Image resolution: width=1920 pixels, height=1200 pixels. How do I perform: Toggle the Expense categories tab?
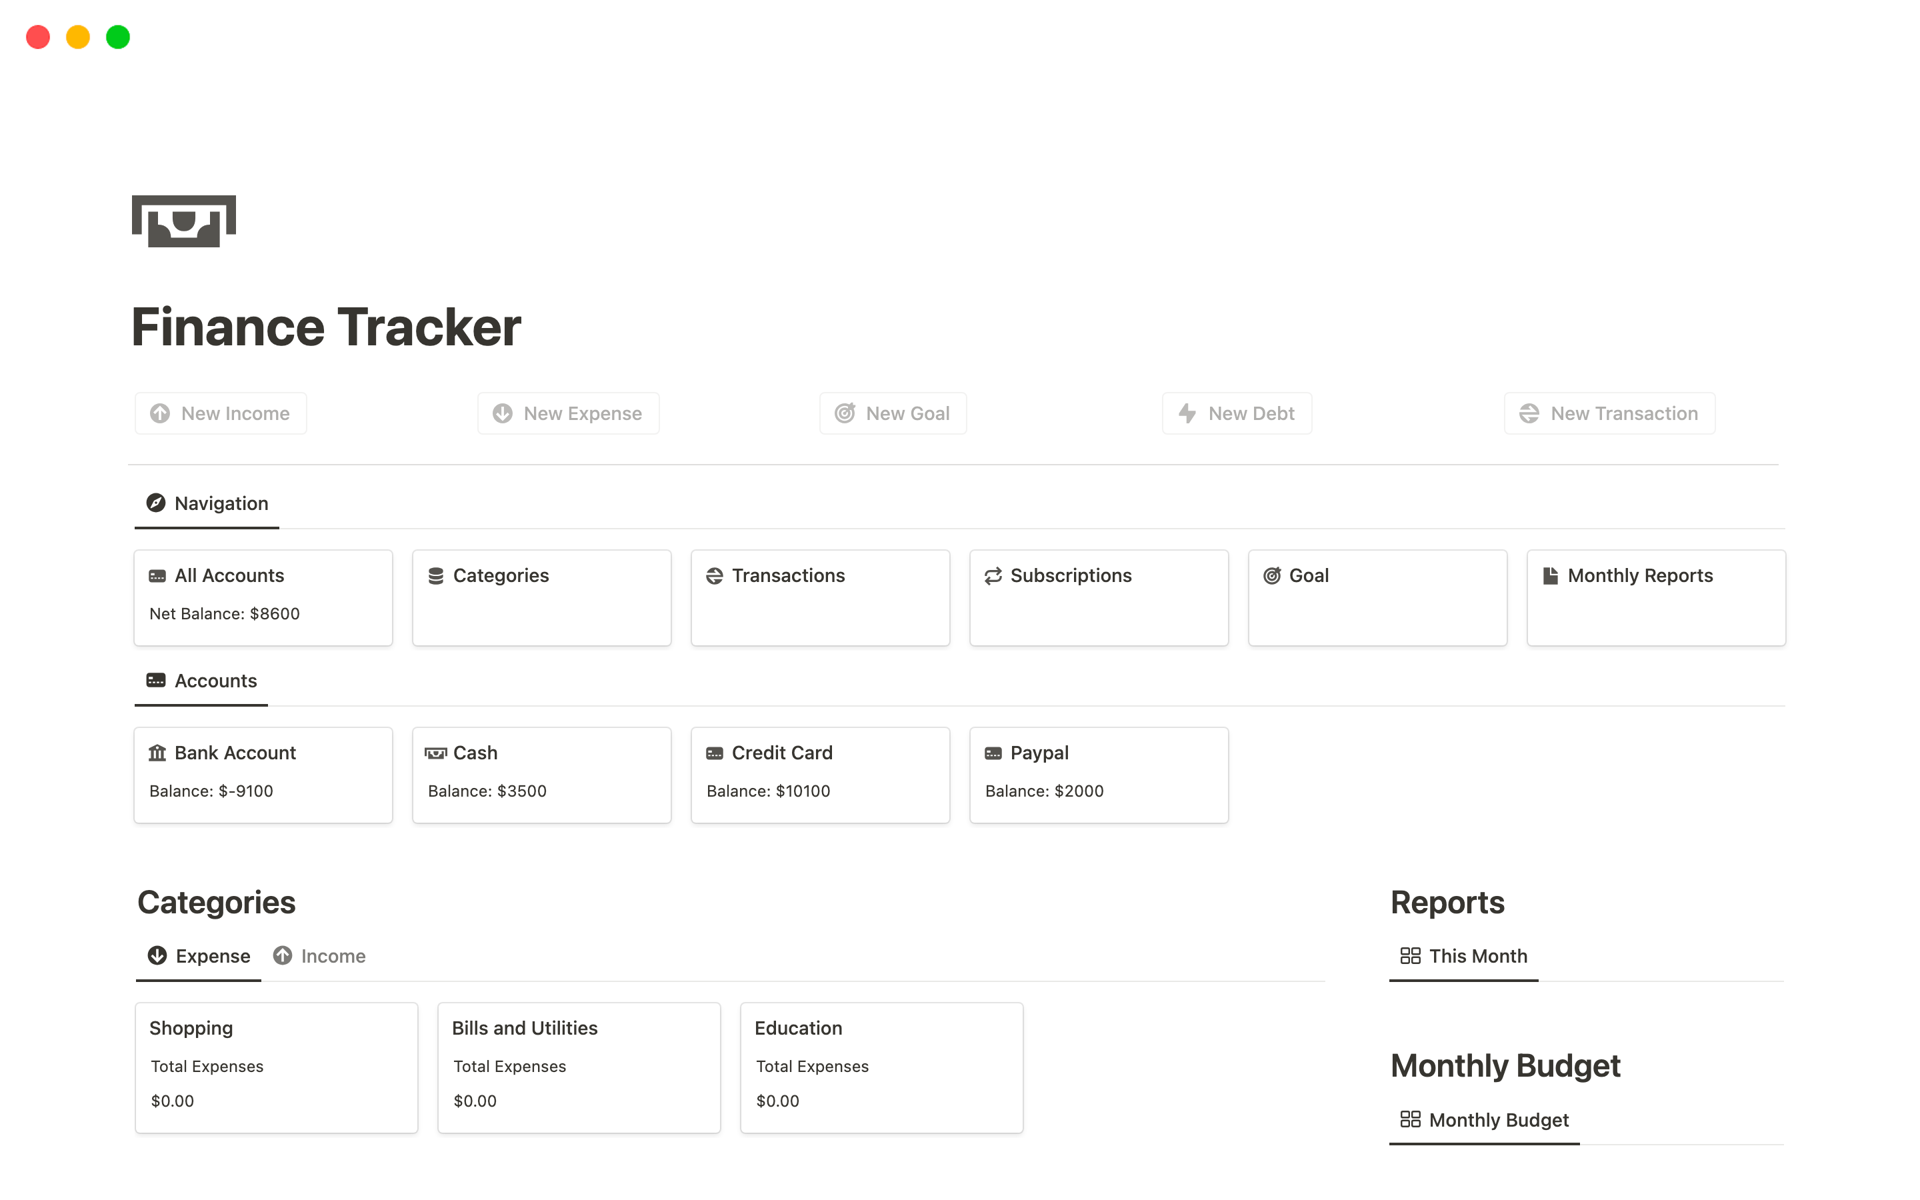[x=198, y=955]
